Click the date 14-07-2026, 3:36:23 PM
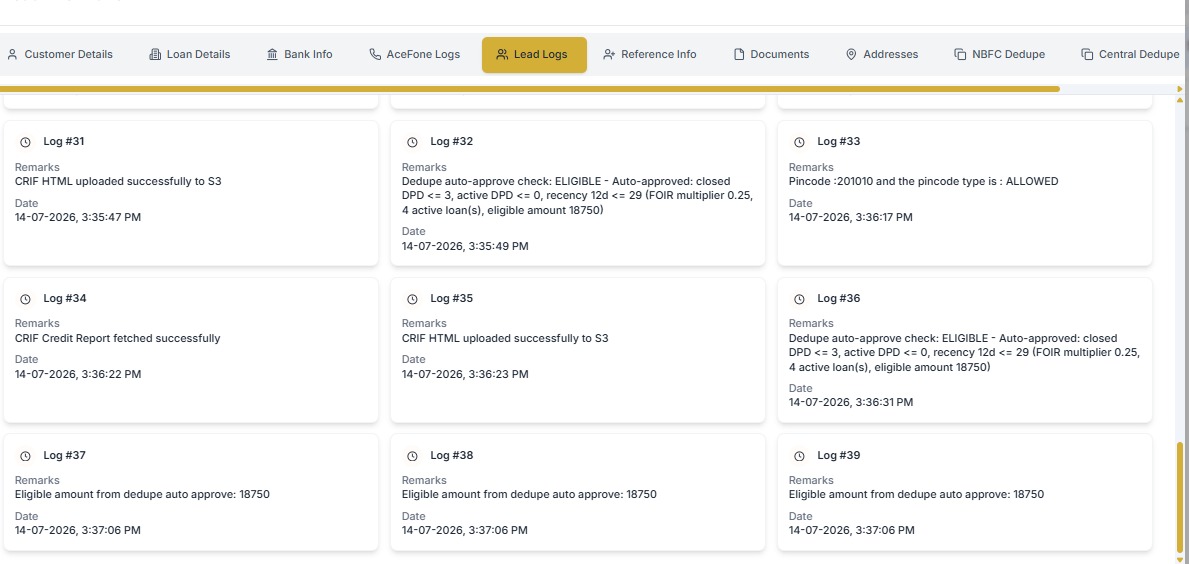 tap(465, 374)
